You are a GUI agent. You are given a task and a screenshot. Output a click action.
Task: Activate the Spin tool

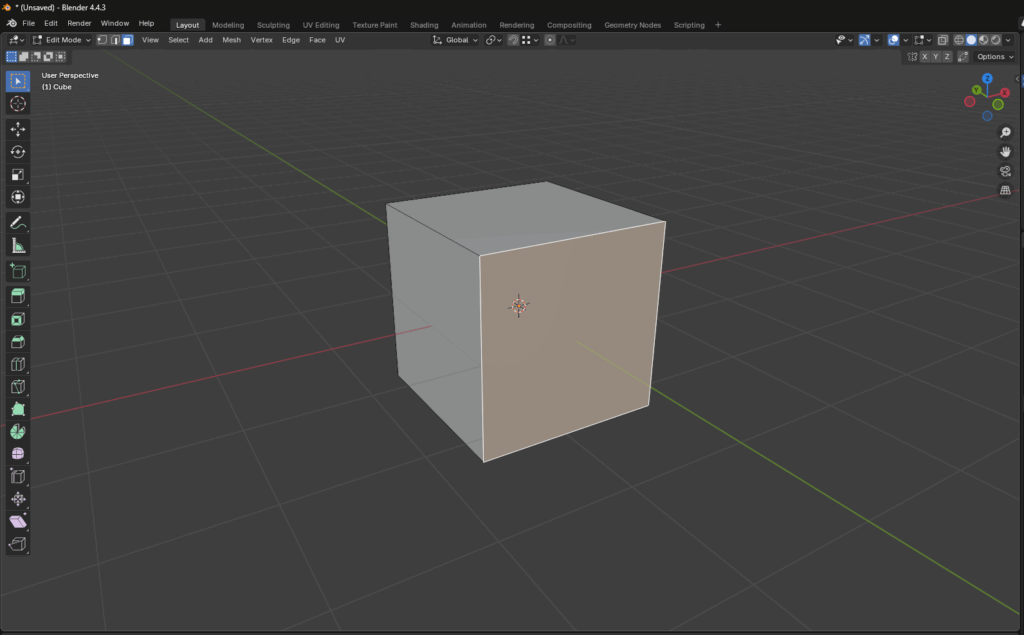[18, 431]
